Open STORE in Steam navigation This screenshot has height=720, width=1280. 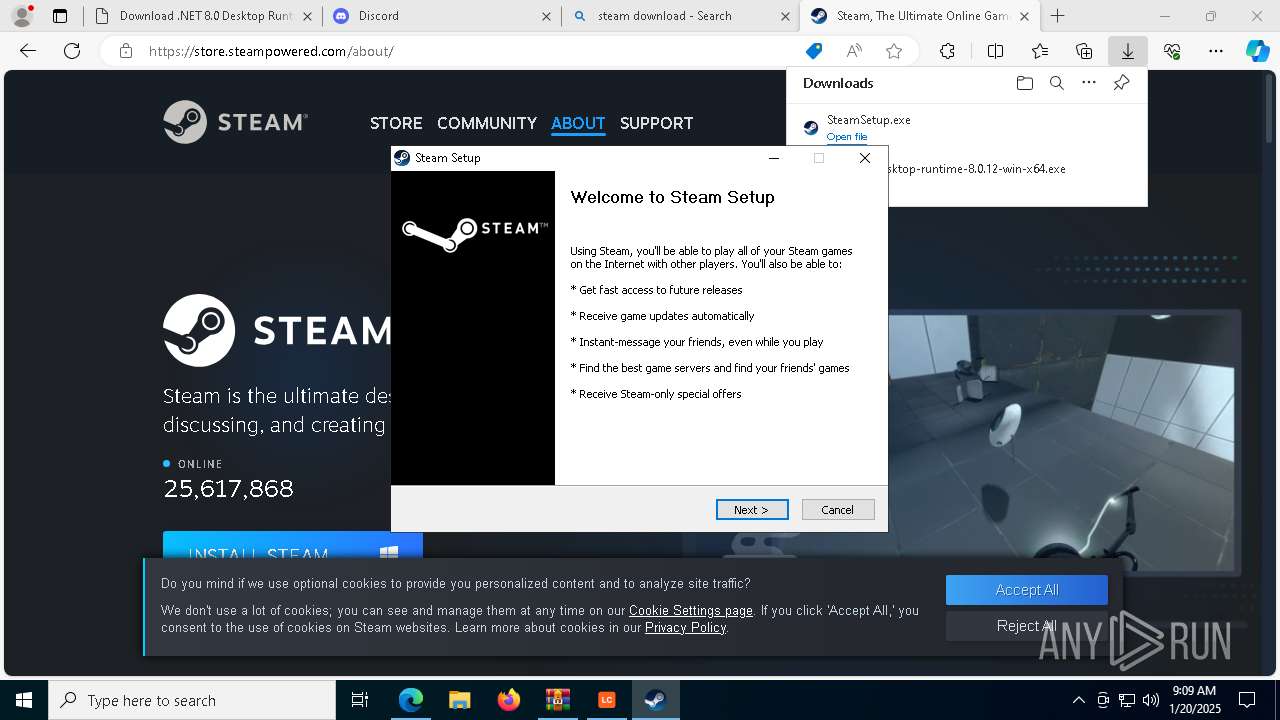(396, 123)
